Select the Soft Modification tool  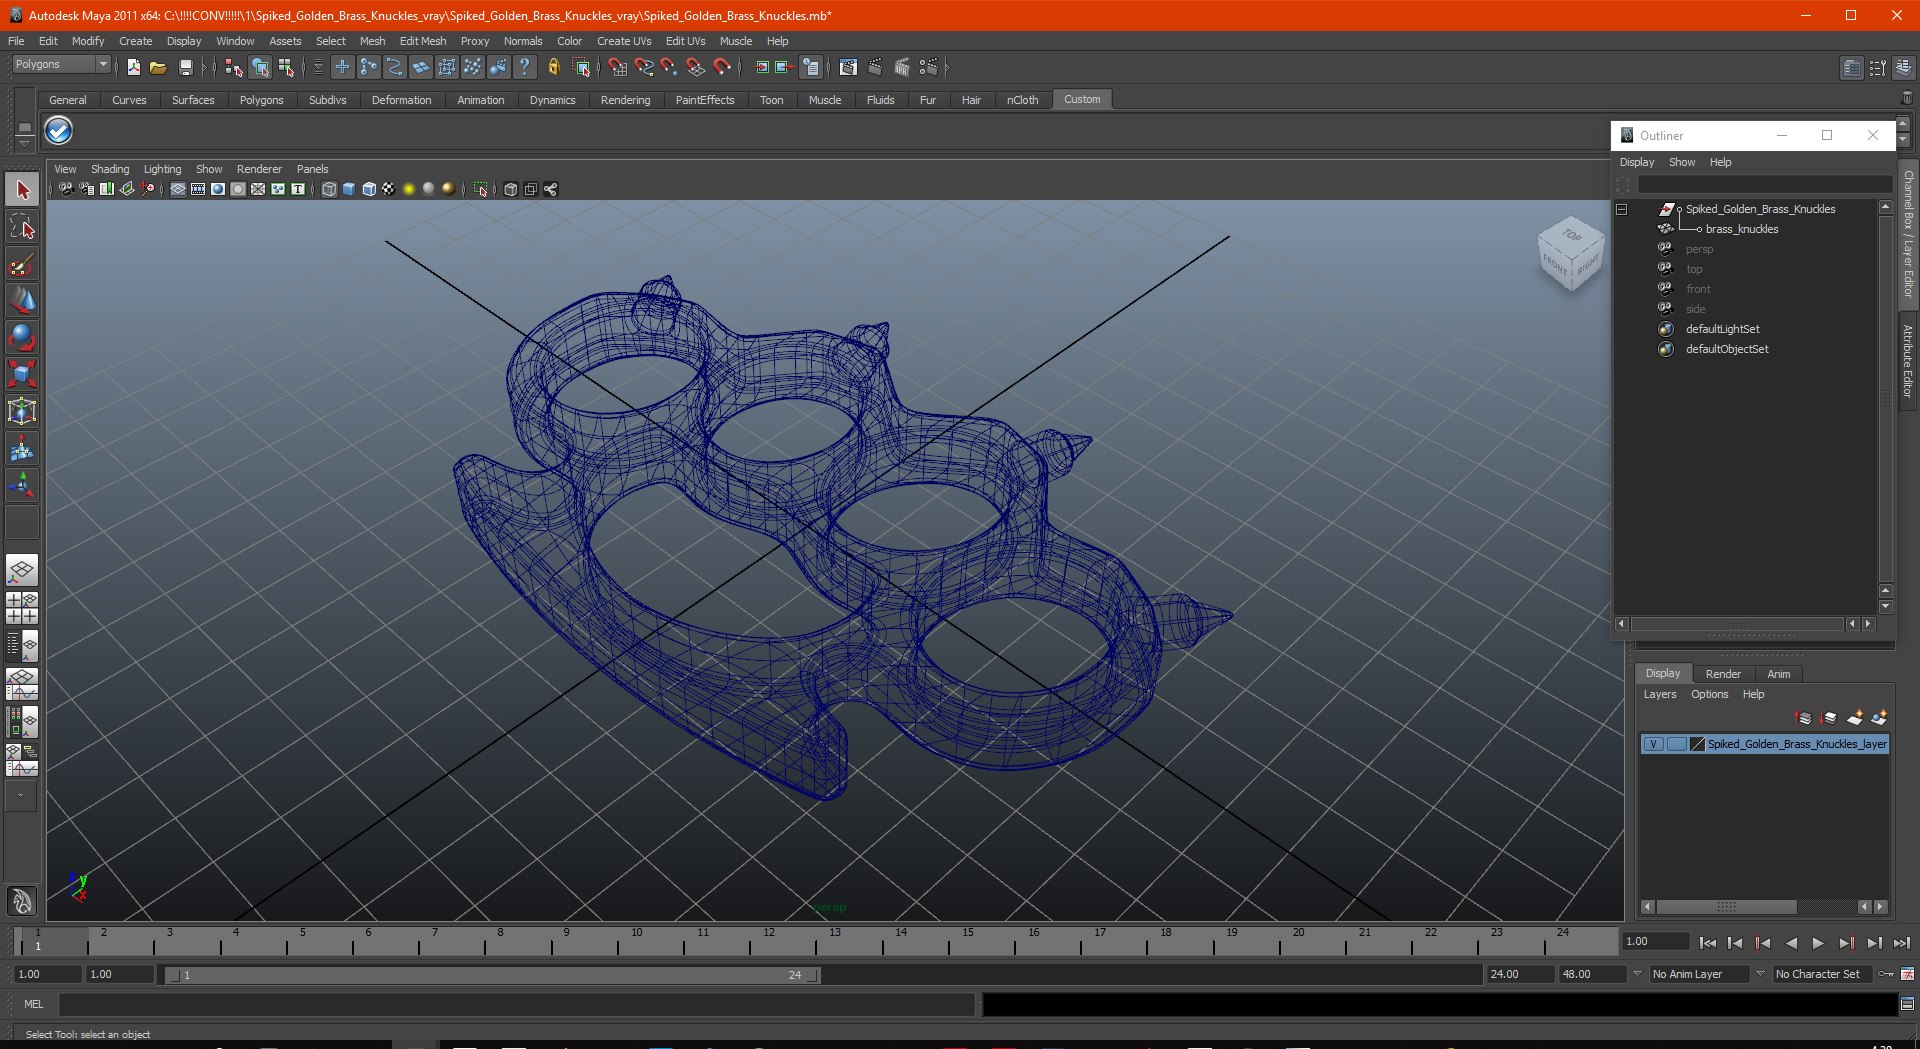click(22, 449)
